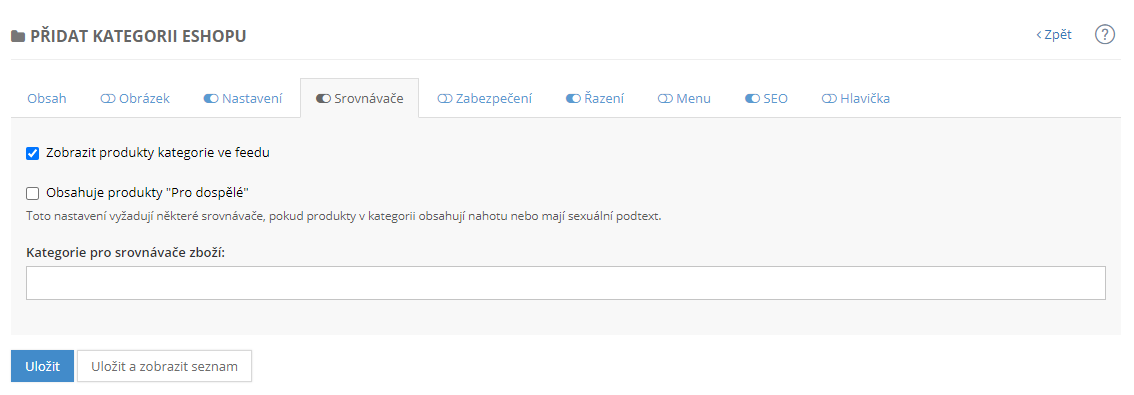Click the folder icon beside the page title
This screenshot has height=395, width=1134.
click(18, 36)
